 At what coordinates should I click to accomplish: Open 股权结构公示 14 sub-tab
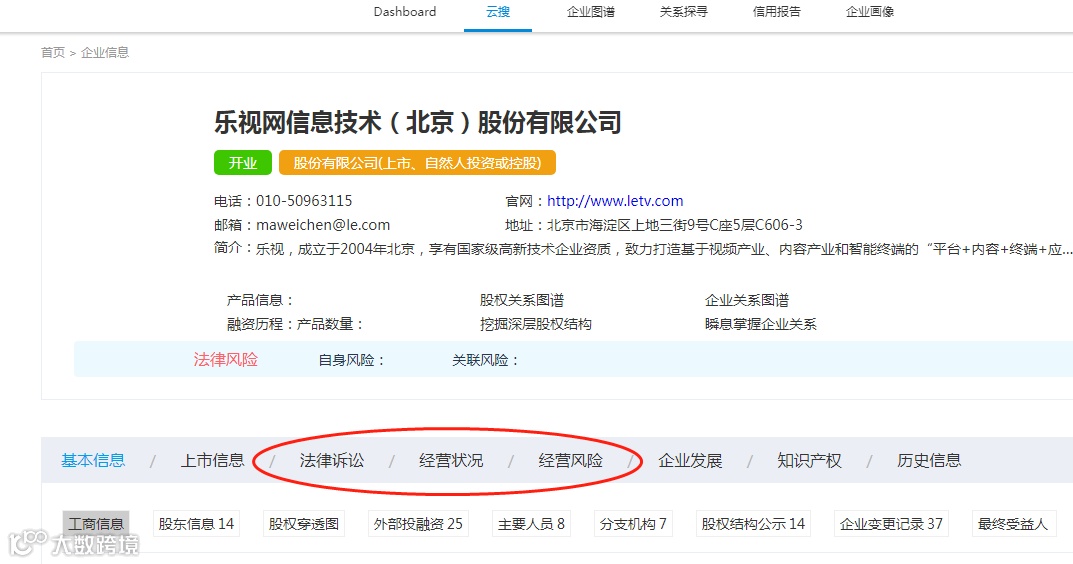753,524
